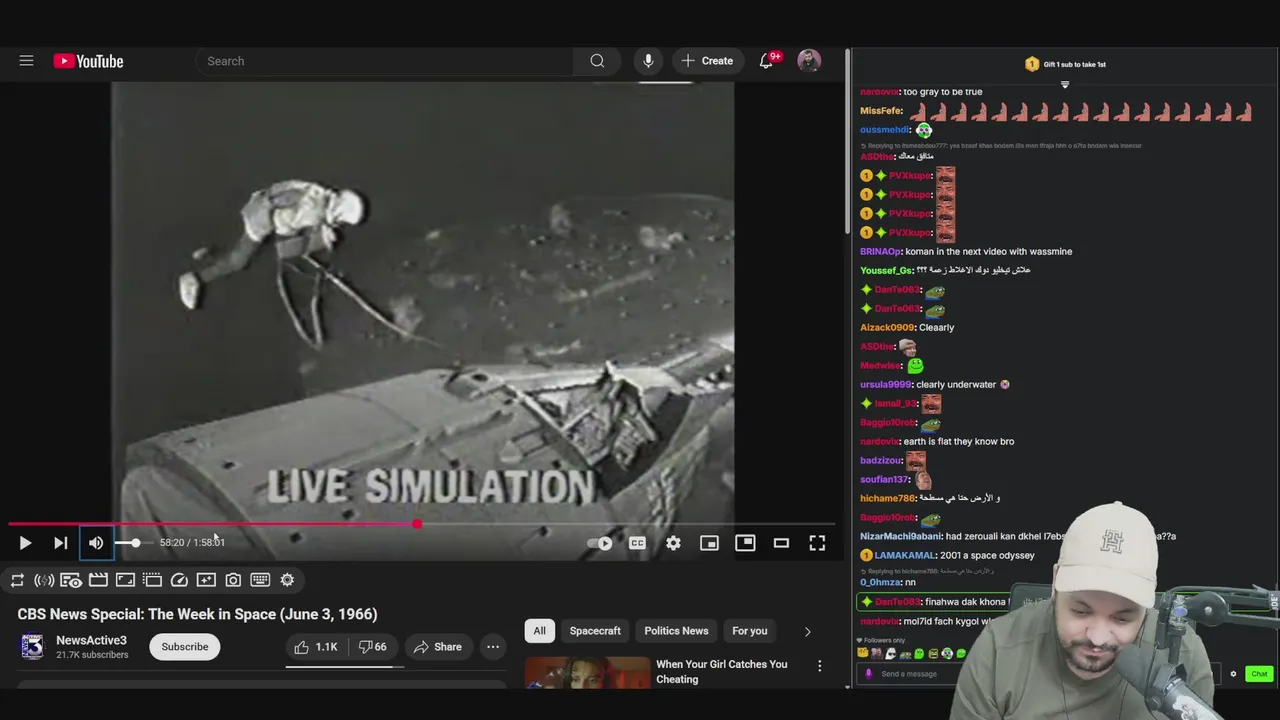Expand the chat leaderboard chevron

tap(1065, 85)
